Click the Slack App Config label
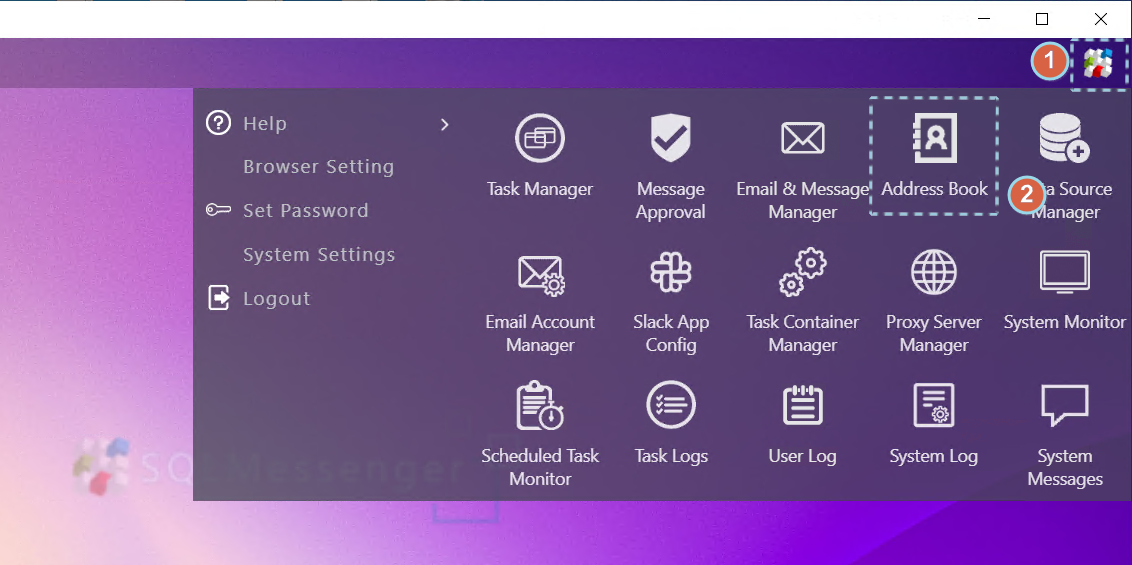 click(671, 333)
